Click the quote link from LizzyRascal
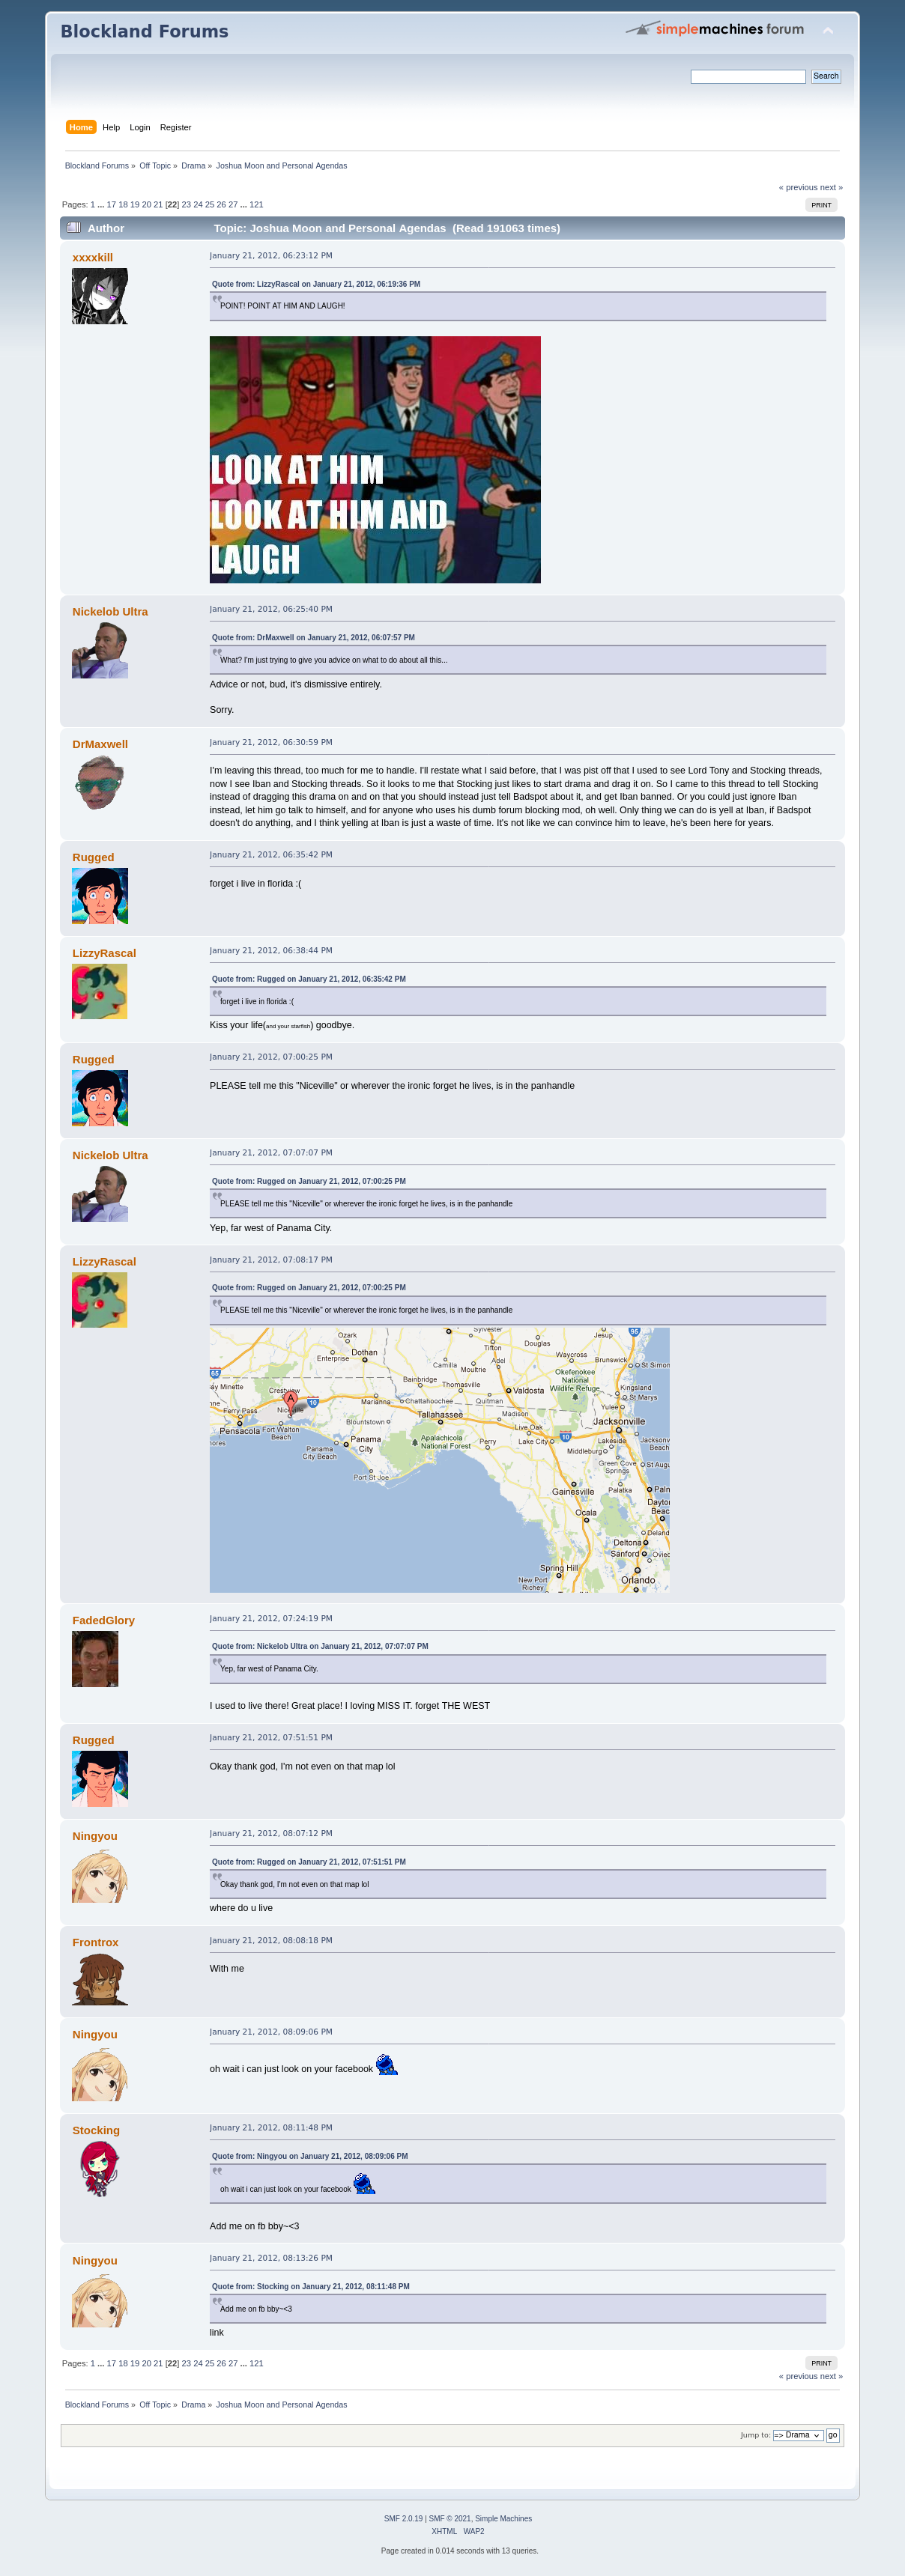This screenshot has width=905, height=2576. [x=316, y=284]
